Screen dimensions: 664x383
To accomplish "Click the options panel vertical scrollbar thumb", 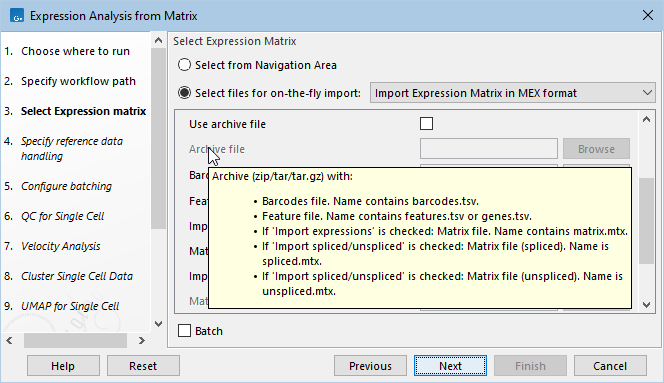I will (x=646, y=221).
